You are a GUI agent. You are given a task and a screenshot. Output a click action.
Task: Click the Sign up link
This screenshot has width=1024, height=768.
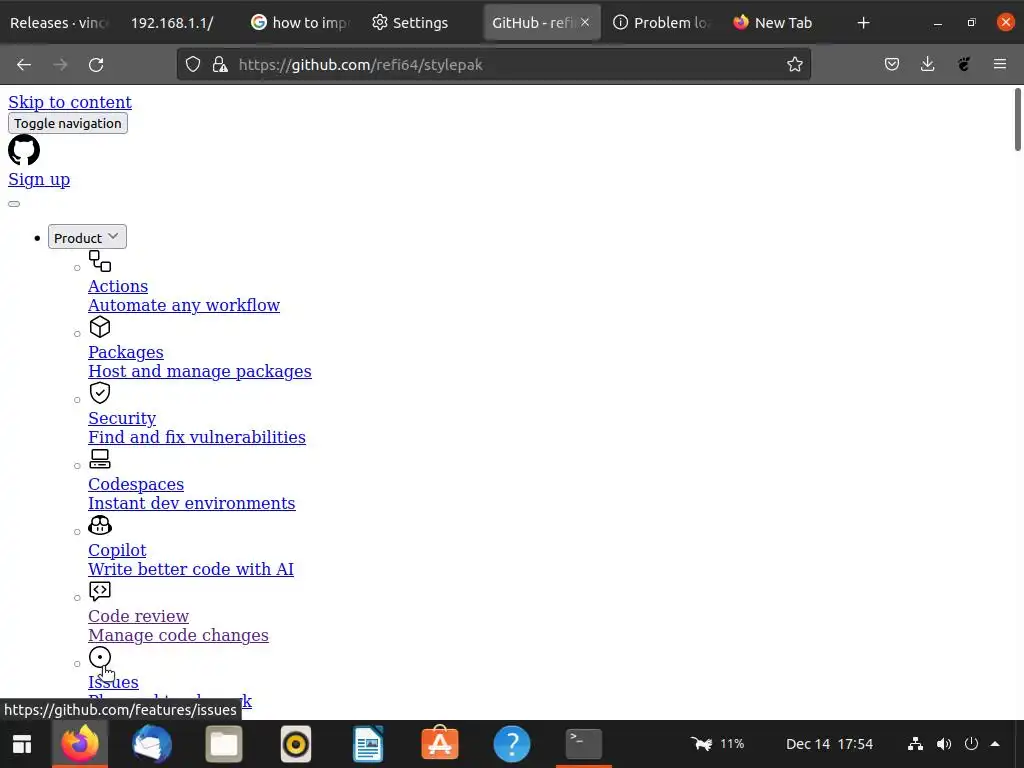click(x=39, y=179)
